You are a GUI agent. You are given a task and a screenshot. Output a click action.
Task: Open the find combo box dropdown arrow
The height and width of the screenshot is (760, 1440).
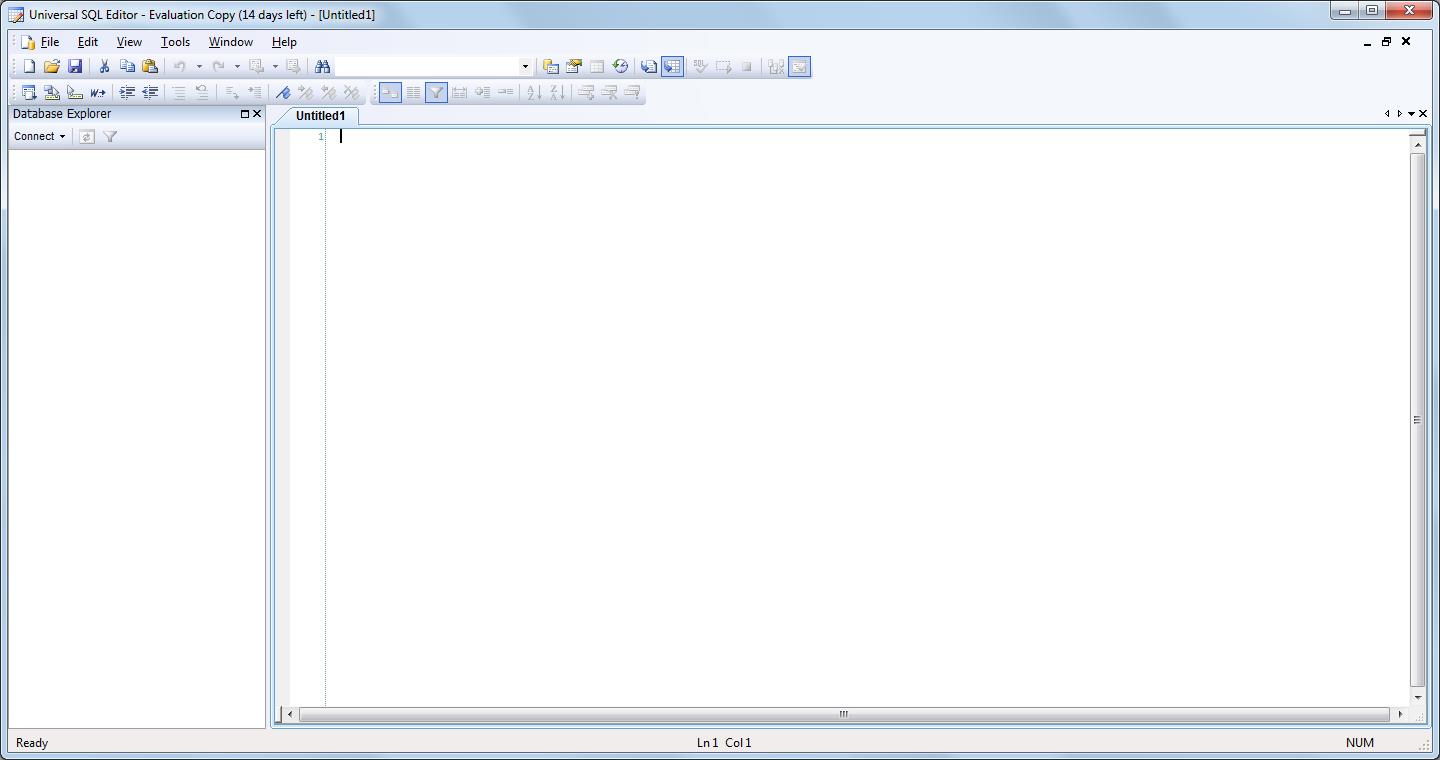pos(525,67)
